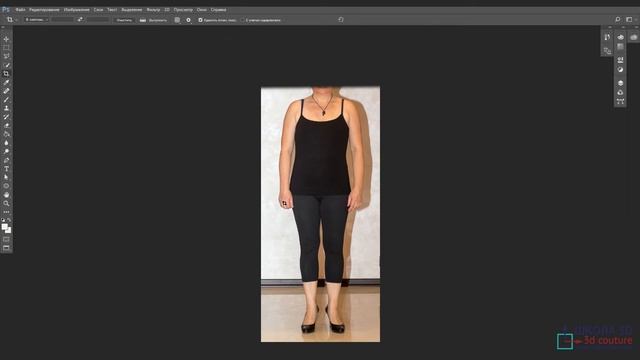Reset default foreground and background colors
Viewport: 640px width, 360px height.
(x=3, y=220)
